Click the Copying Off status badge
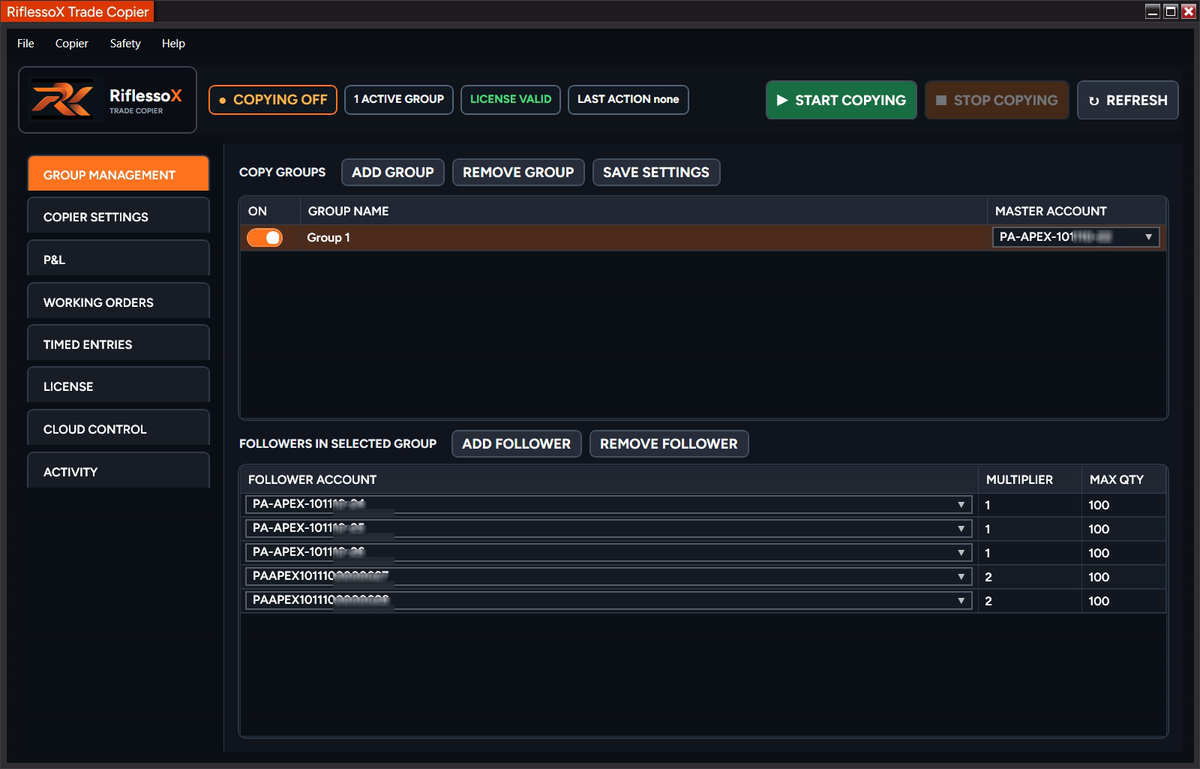 (x=273, y=100)
